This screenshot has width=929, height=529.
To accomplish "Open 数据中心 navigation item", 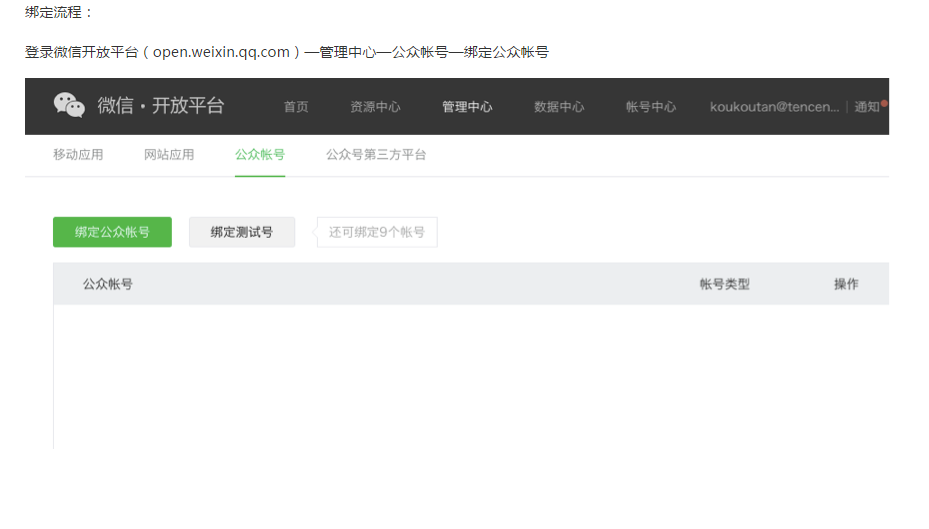I will pos(559,107).
